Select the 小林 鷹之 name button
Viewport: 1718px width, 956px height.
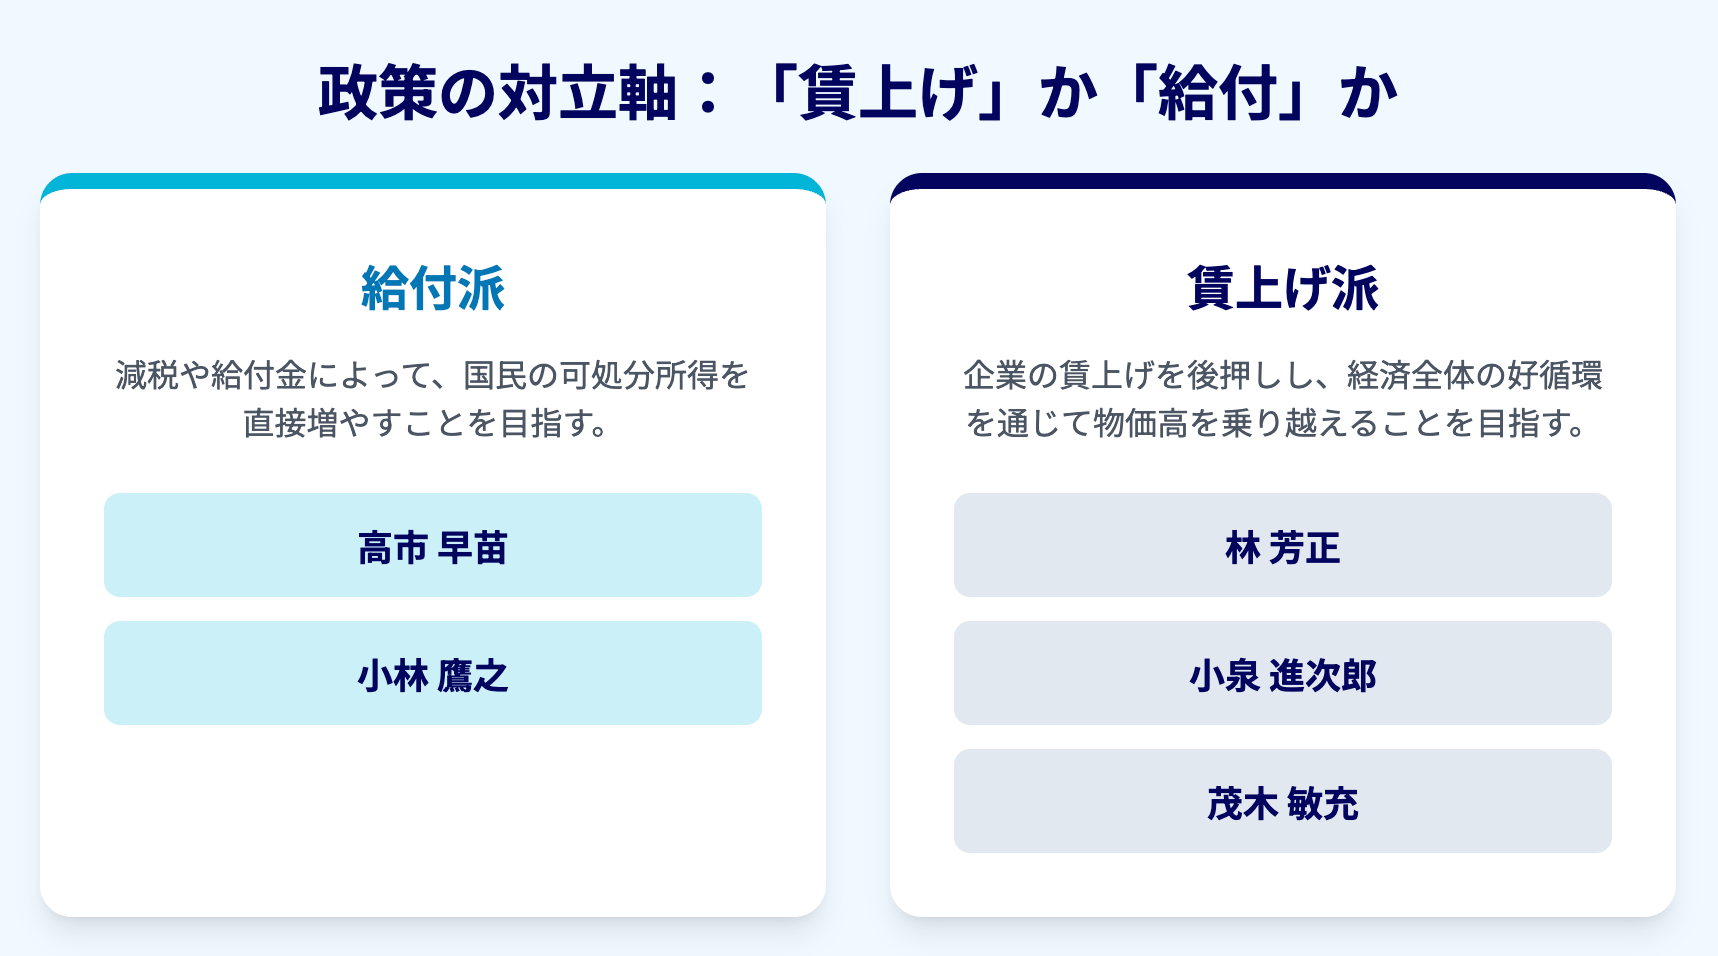[432, 674]
